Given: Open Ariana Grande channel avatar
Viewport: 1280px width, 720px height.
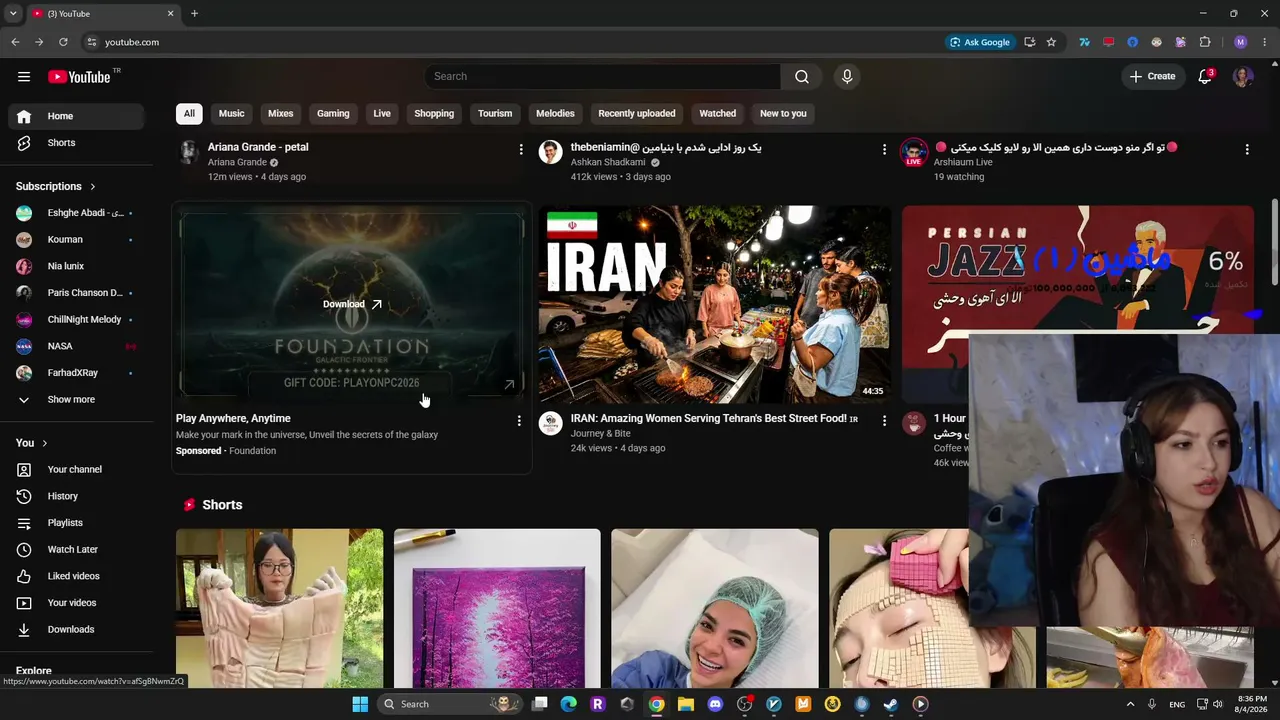Looking at the screenshot, I should pos(188,152).
